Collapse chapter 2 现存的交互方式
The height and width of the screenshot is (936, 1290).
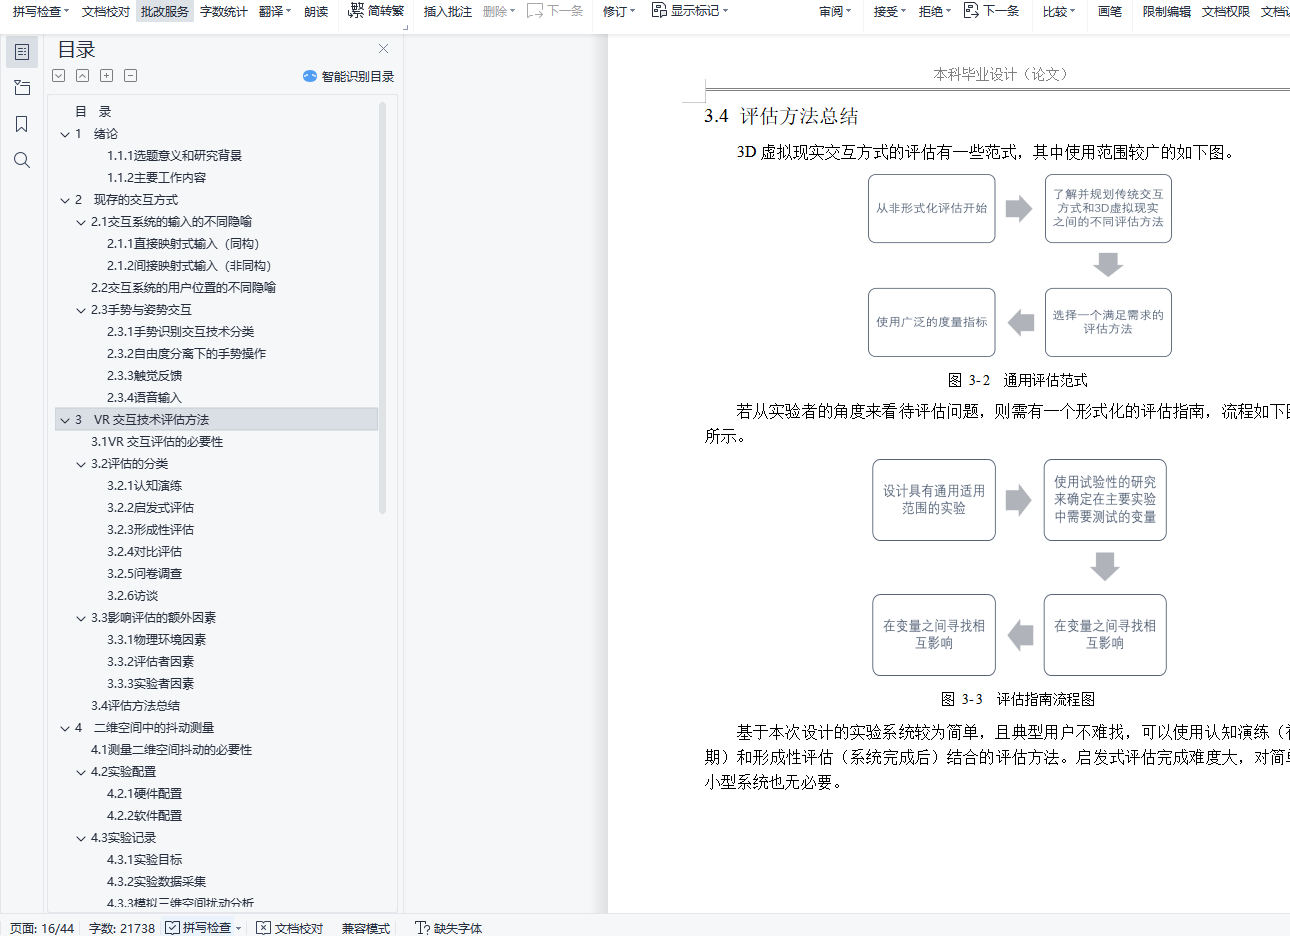65,200
